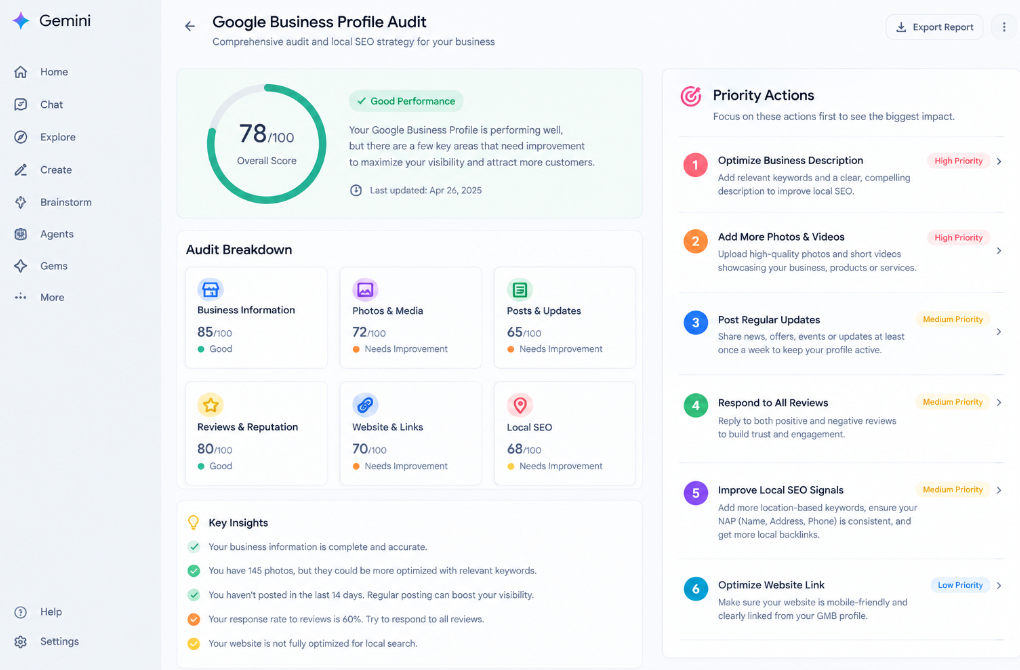Click the number 2 orange circle badge
The height and width of the screenshot is (670, 1020).
[695, 242]
